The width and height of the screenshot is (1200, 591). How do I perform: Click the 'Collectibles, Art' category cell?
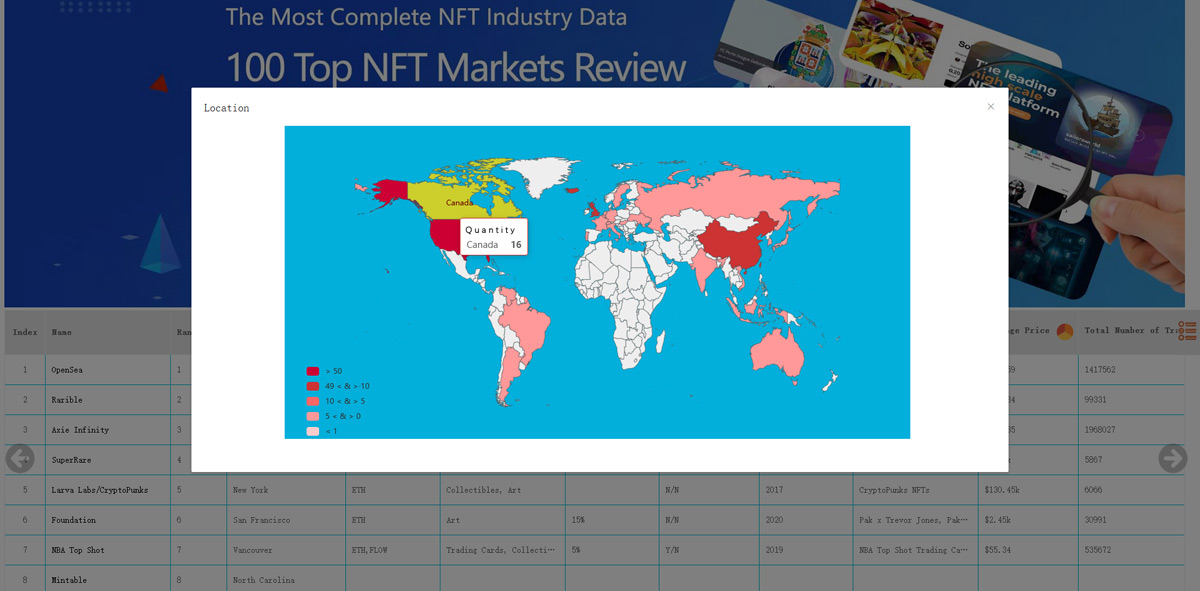[x=502, y=490]
